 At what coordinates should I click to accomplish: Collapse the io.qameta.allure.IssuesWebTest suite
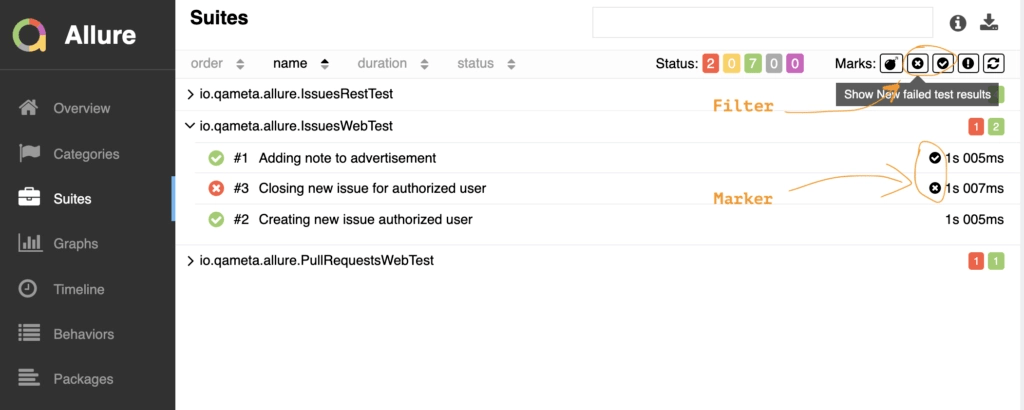pyautogui.click(x=191, y=126)
